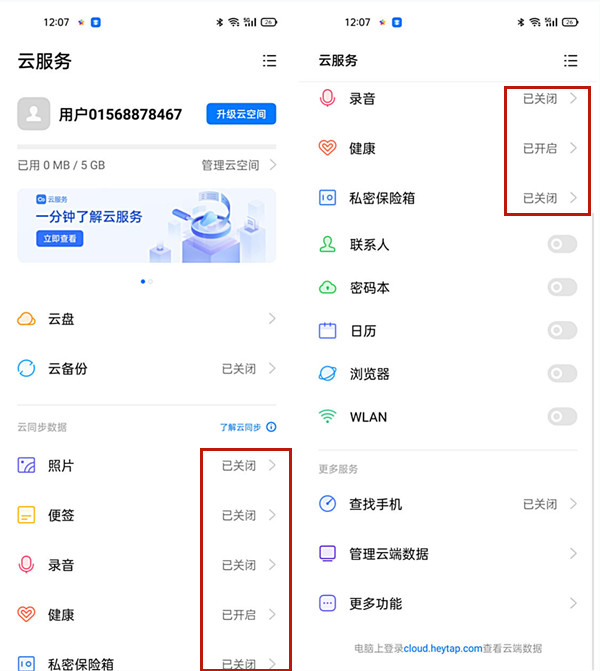Tap the 更多功能 dots icon

coord(327,603)
